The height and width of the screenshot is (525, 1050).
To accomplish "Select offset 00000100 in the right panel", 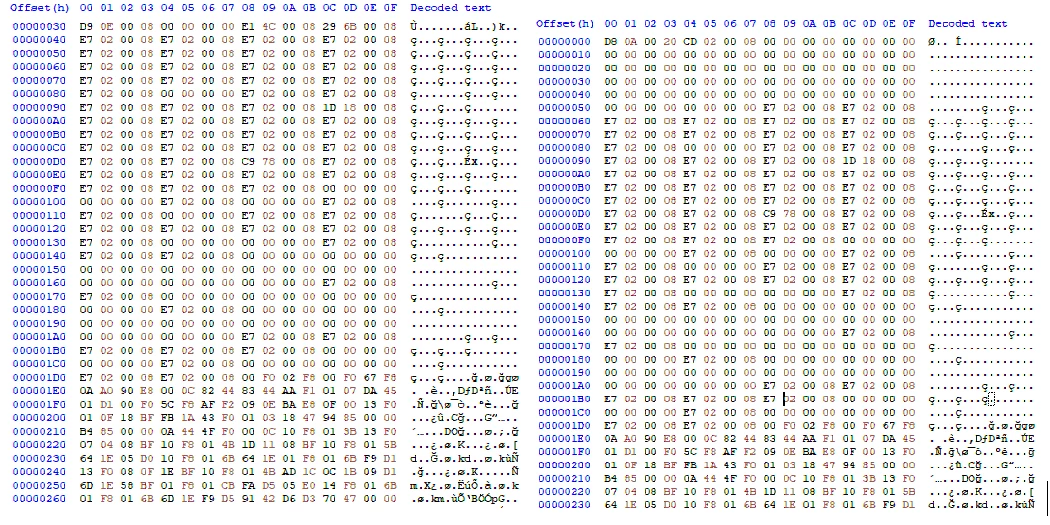I will [x=565, y=253].
